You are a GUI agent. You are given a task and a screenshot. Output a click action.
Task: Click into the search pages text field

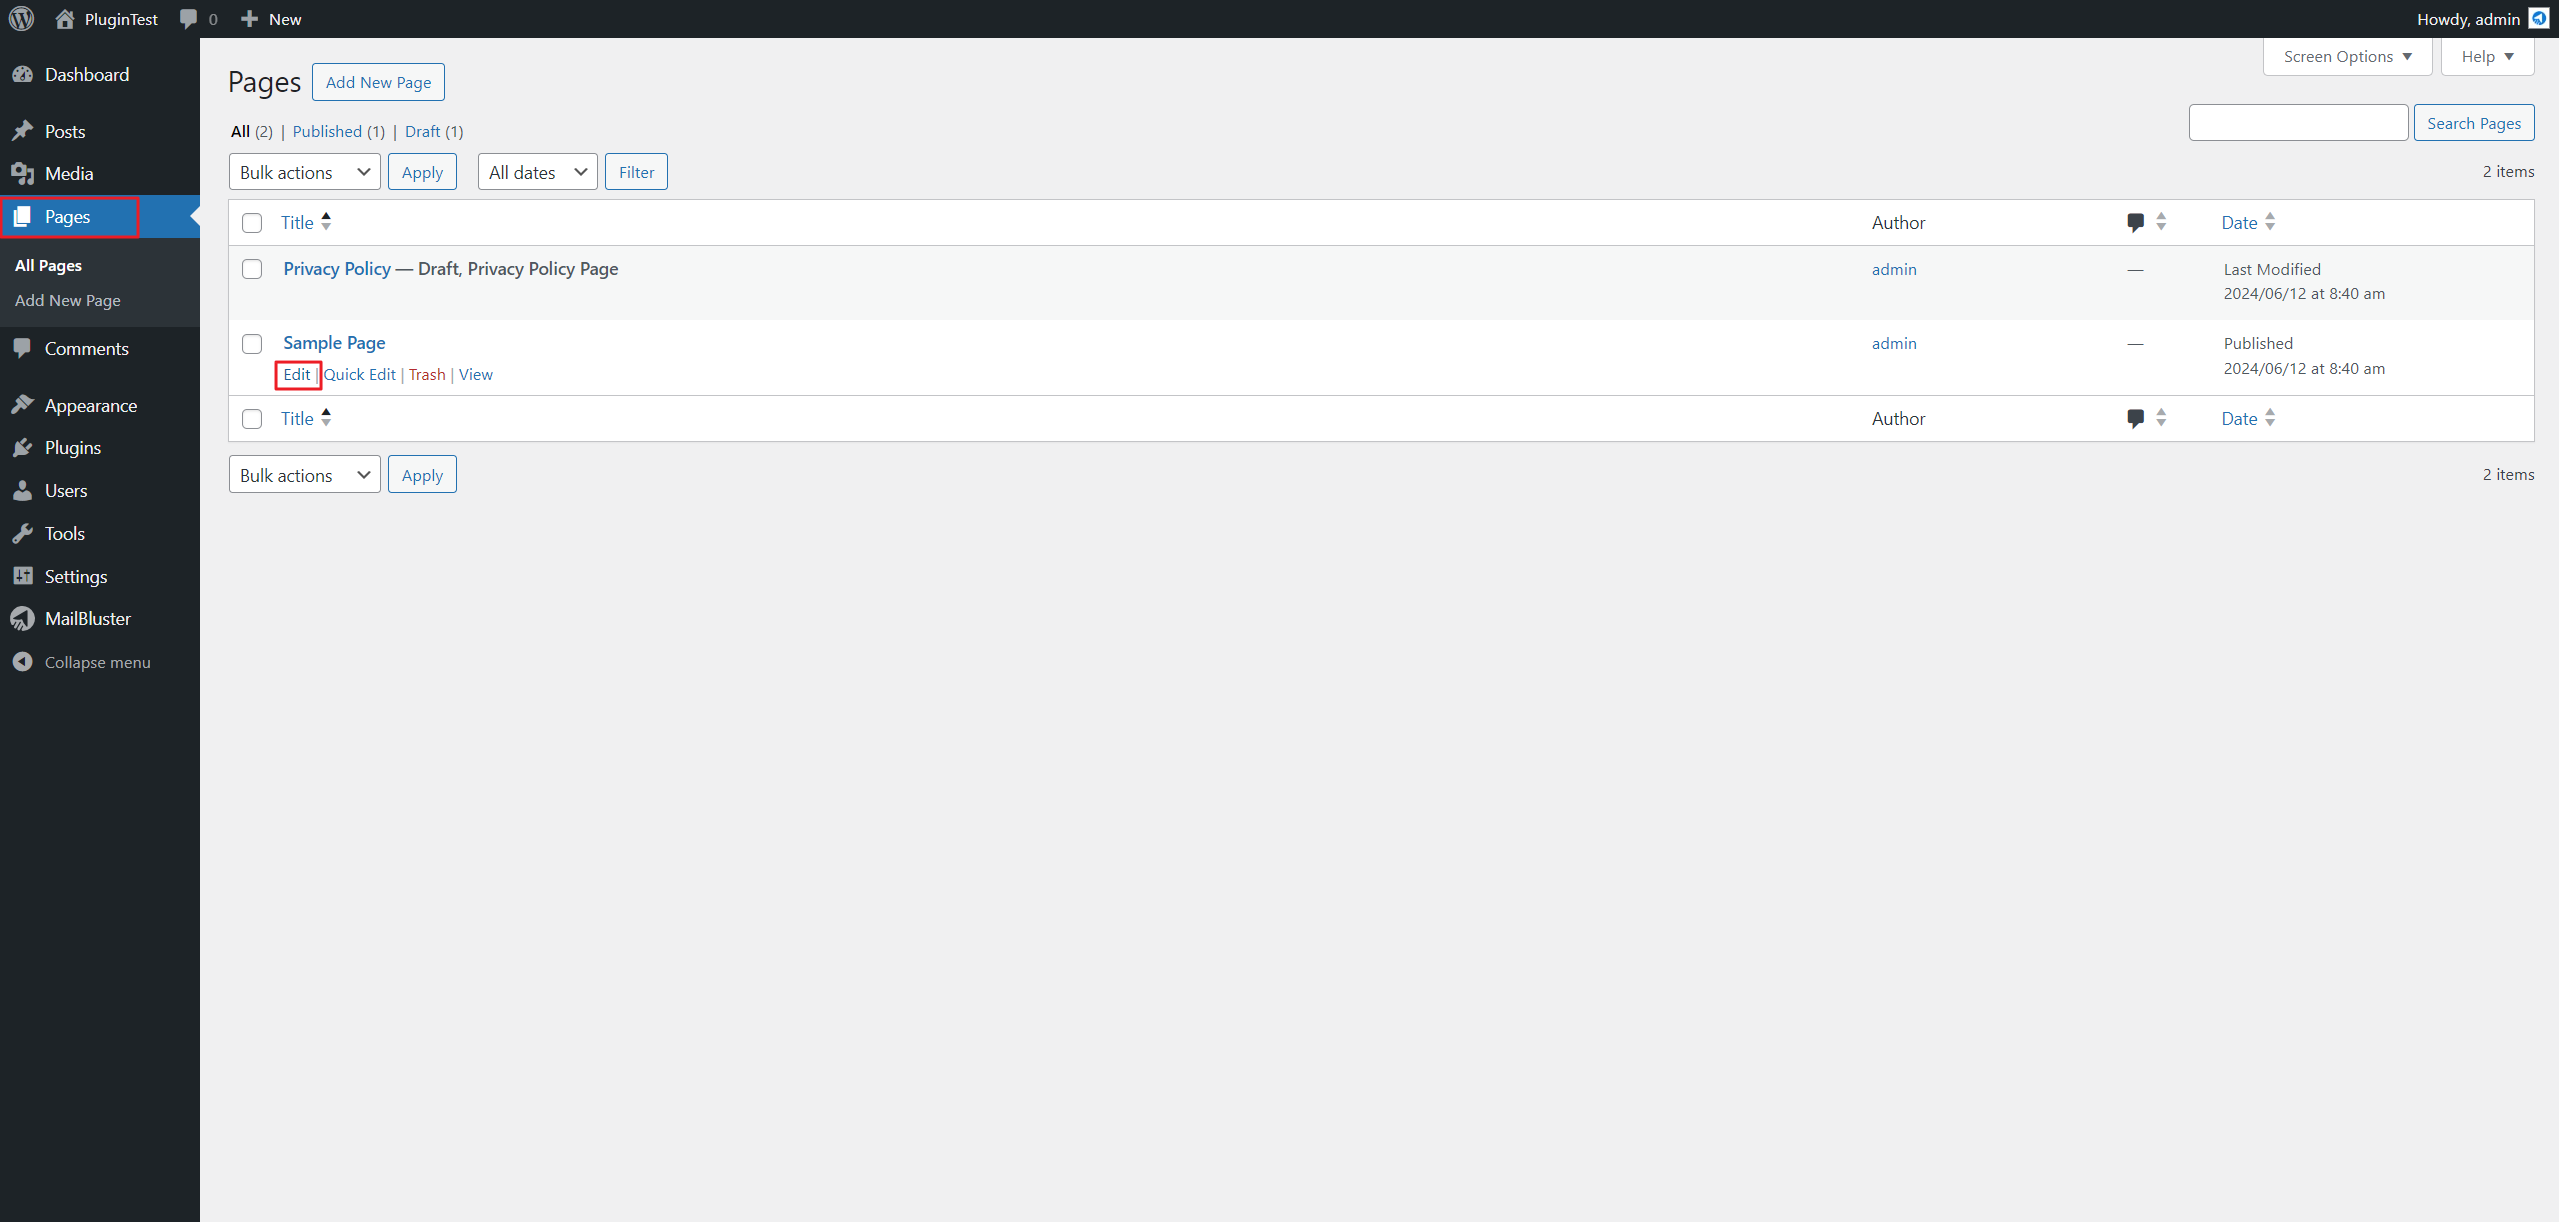click(x=2298, y=123)
